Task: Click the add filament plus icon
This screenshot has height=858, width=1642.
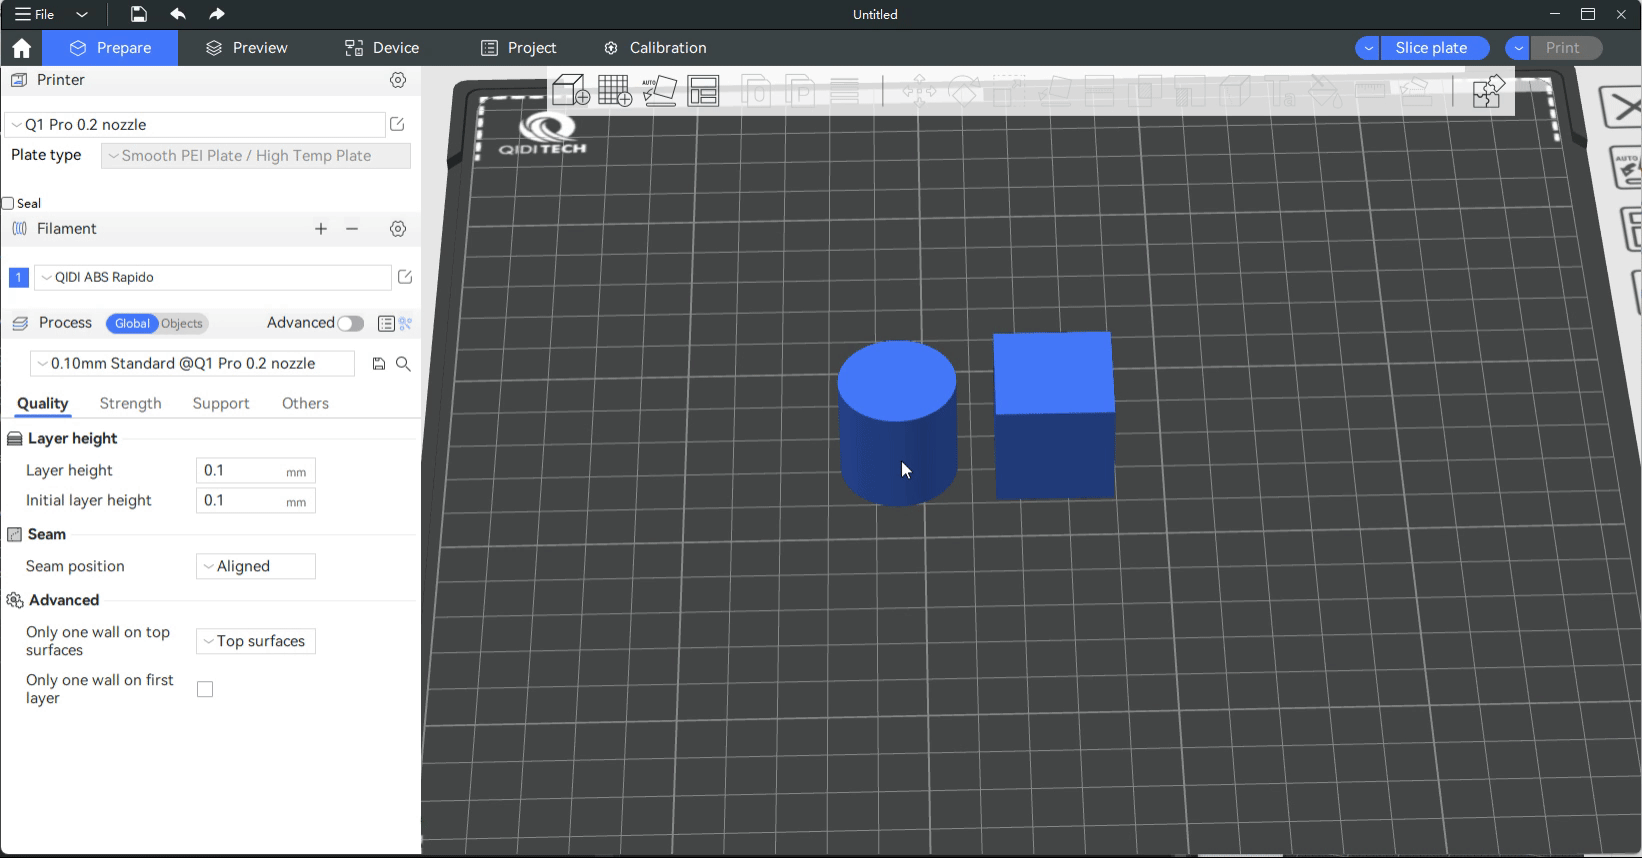Action: coord(321,229)
